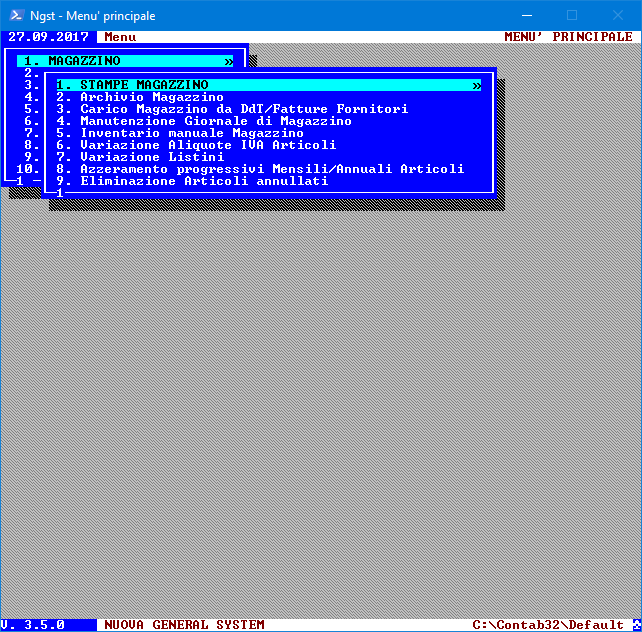The image size is (642, 632).
Task: Close the Ngst window
Action: coord(616,15)
